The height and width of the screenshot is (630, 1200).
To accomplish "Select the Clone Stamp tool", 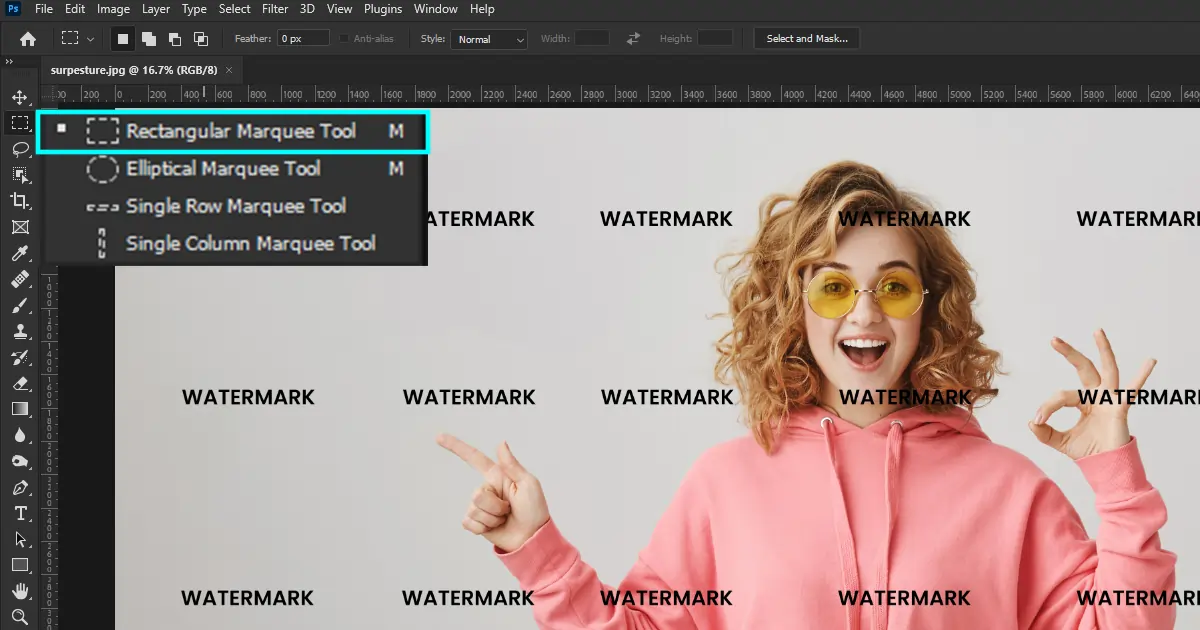I will point(20,331).
